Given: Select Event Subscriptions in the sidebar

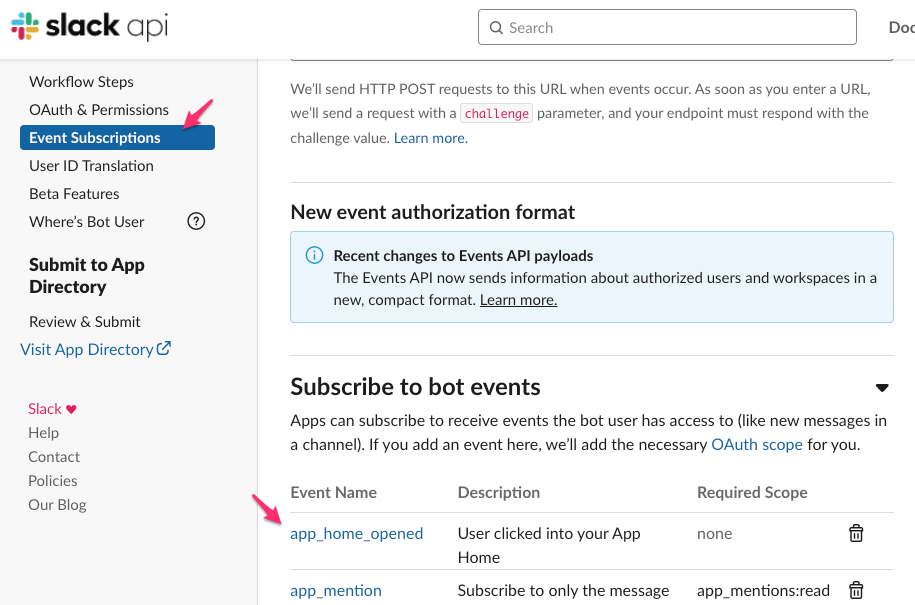Looking at the screenshot, I should click(x=94, y=137).
